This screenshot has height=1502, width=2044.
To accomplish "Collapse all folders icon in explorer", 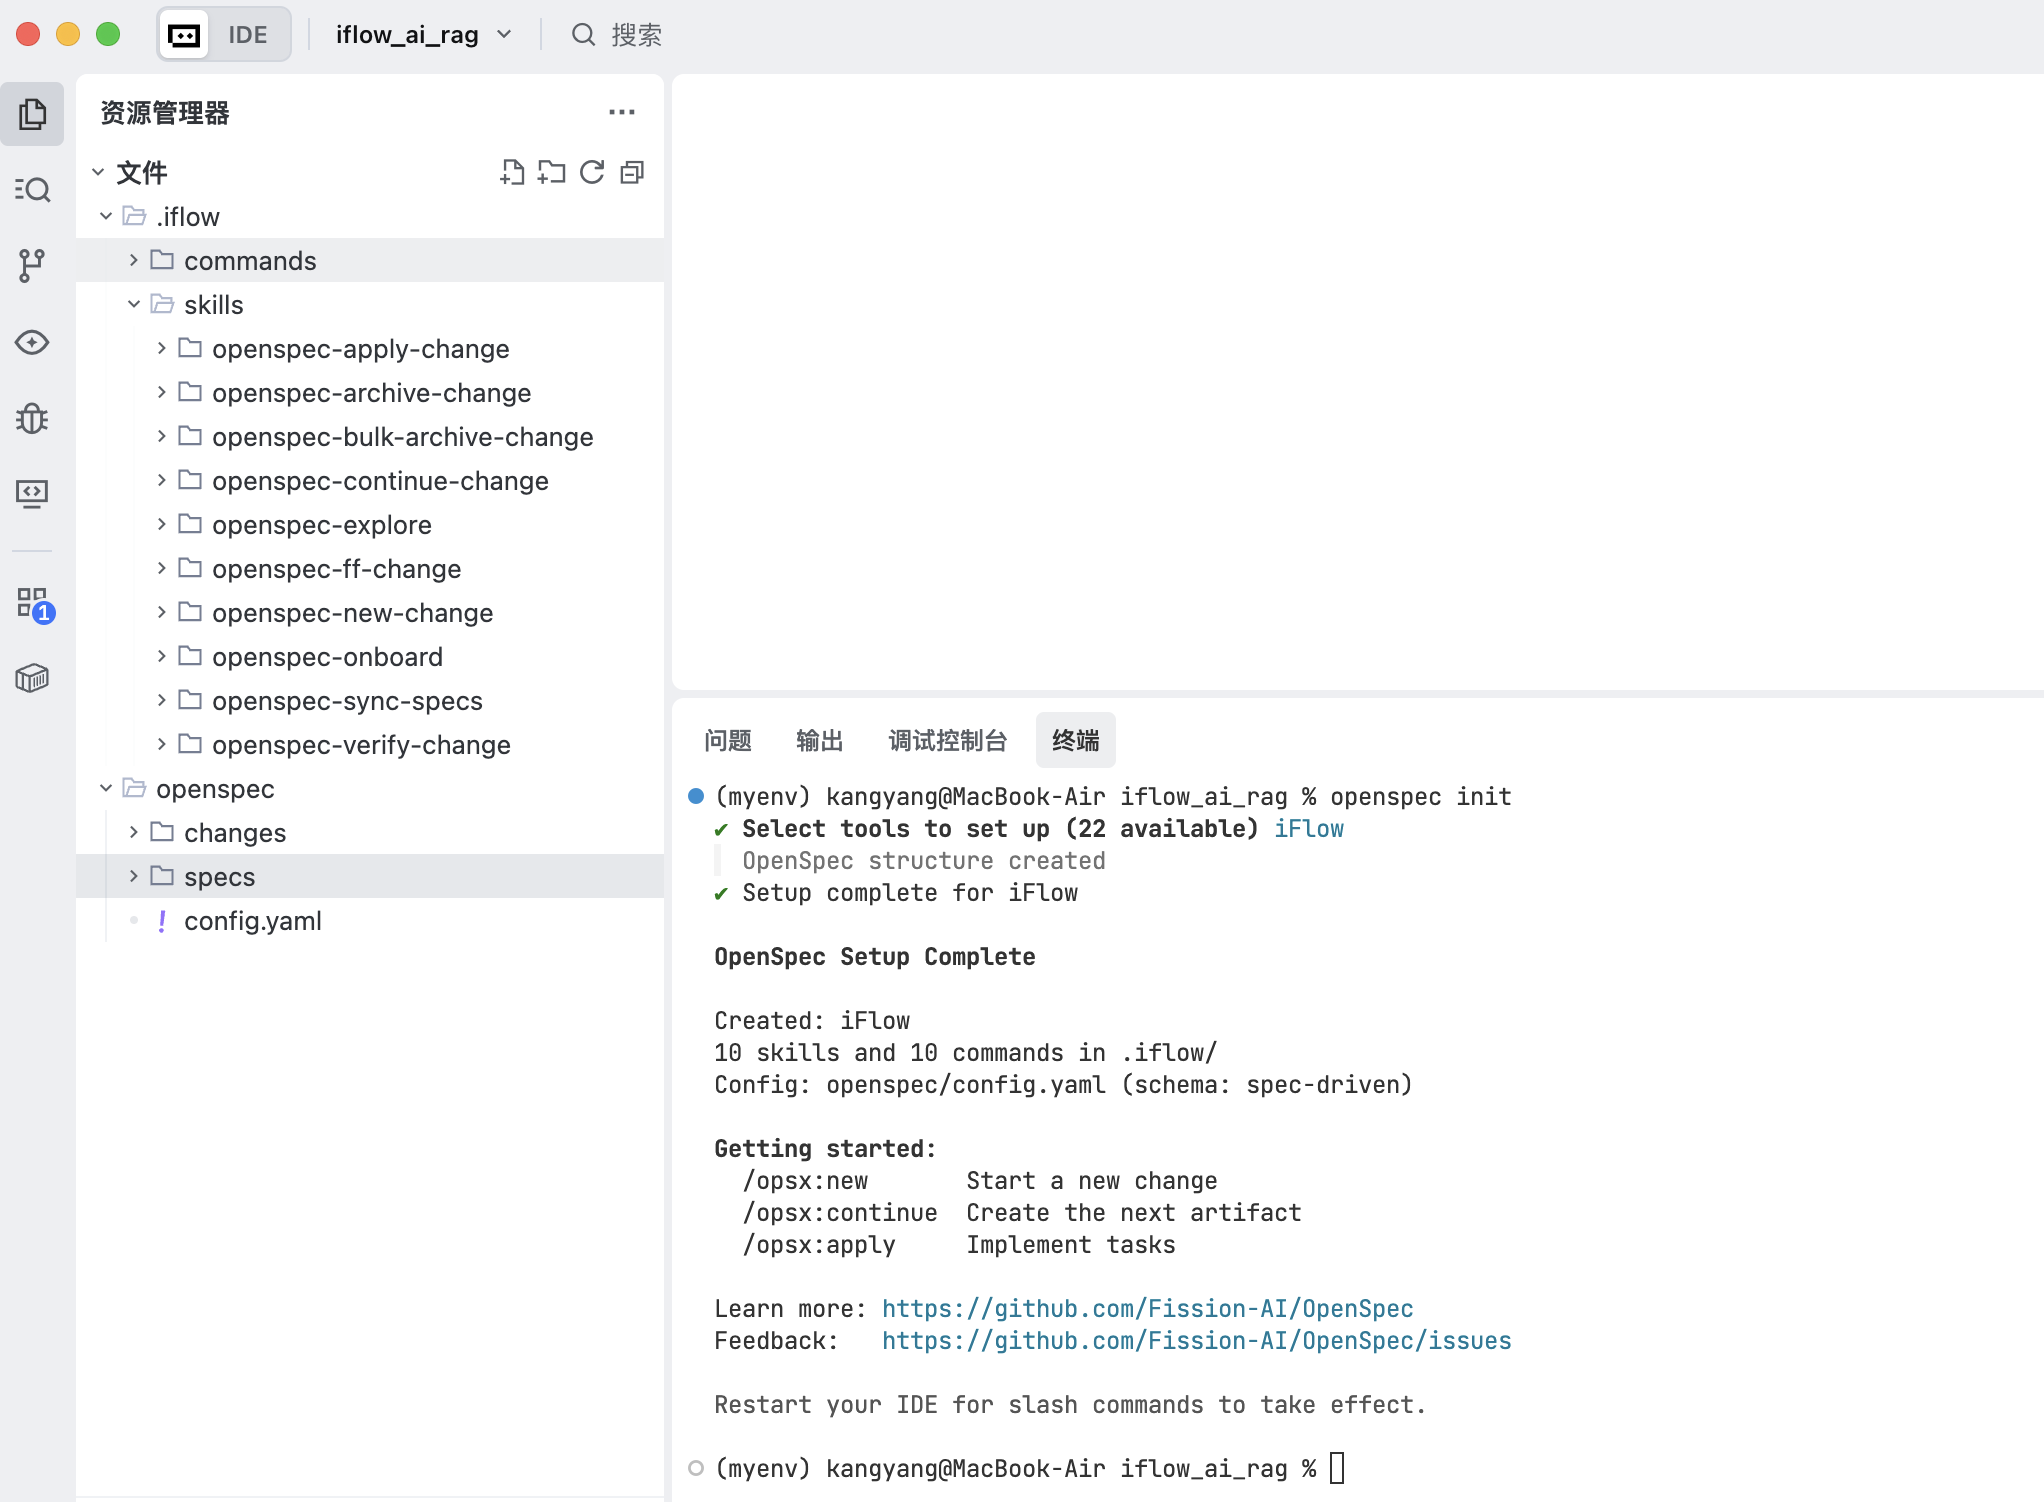I will pos(632,172).
